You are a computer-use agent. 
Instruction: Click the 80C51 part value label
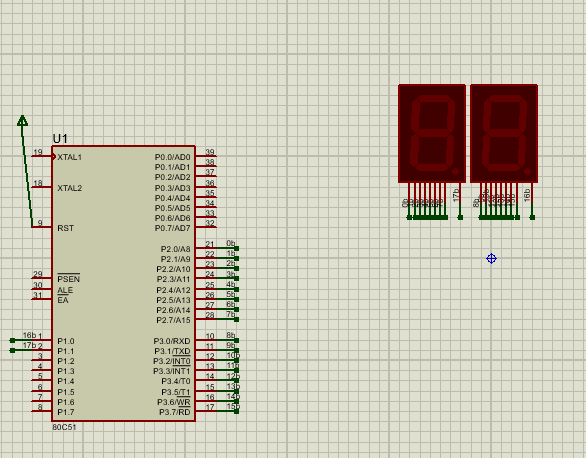click(x=64, y=427)
